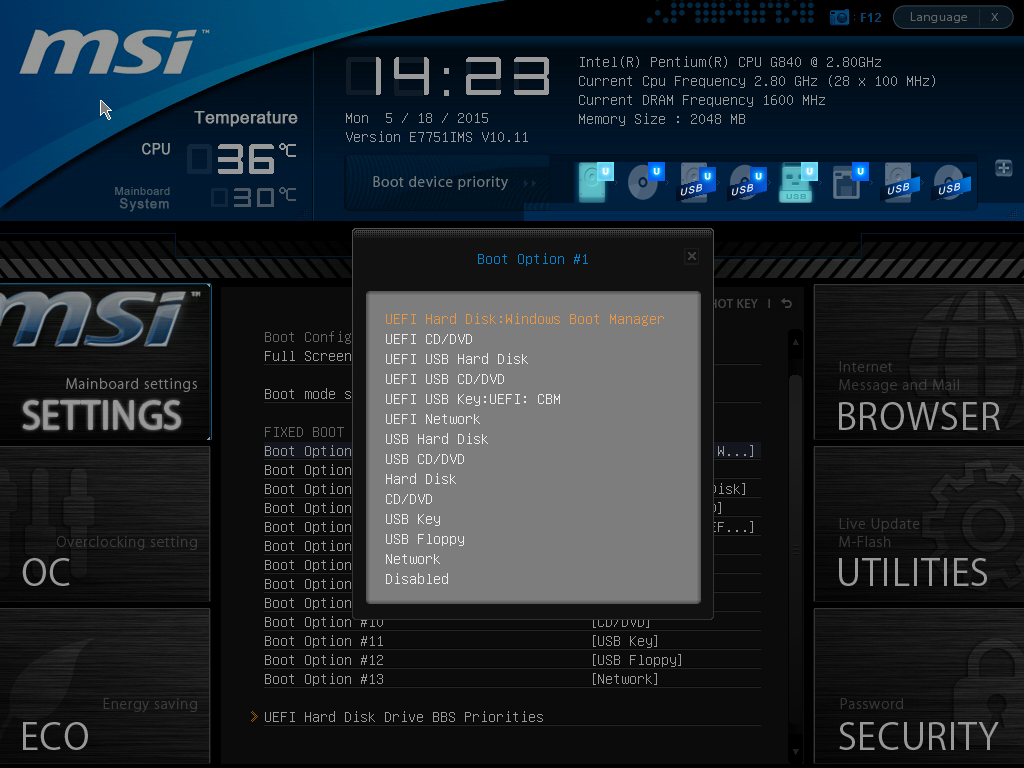
Task: Choose USB Key in list
Action: [413, 519]
